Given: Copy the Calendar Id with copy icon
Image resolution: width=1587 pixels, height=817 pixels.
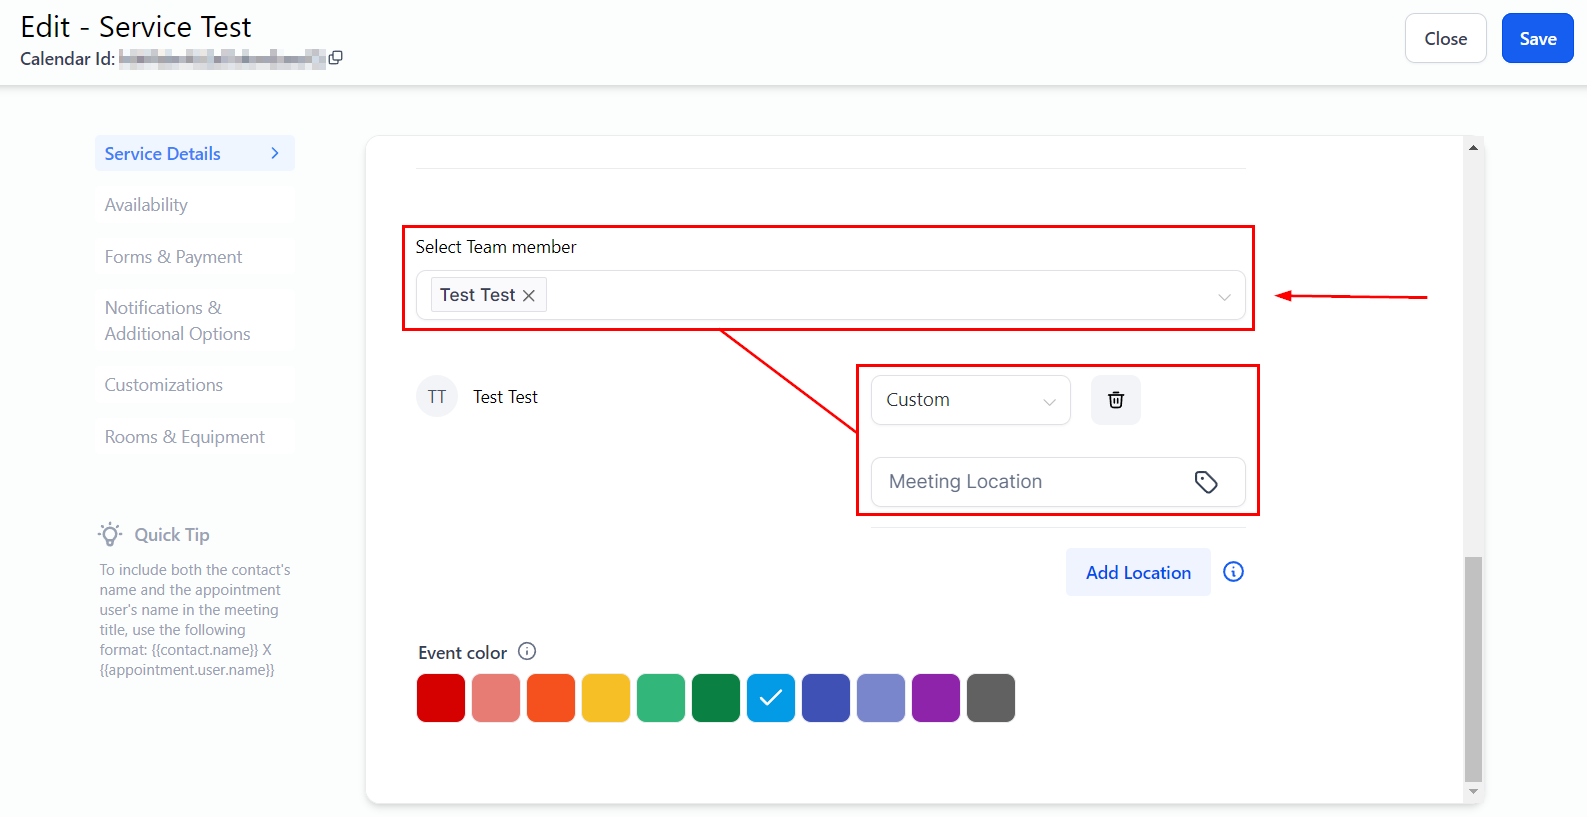Looking at the screenshot, I should (x=335, y=58).
